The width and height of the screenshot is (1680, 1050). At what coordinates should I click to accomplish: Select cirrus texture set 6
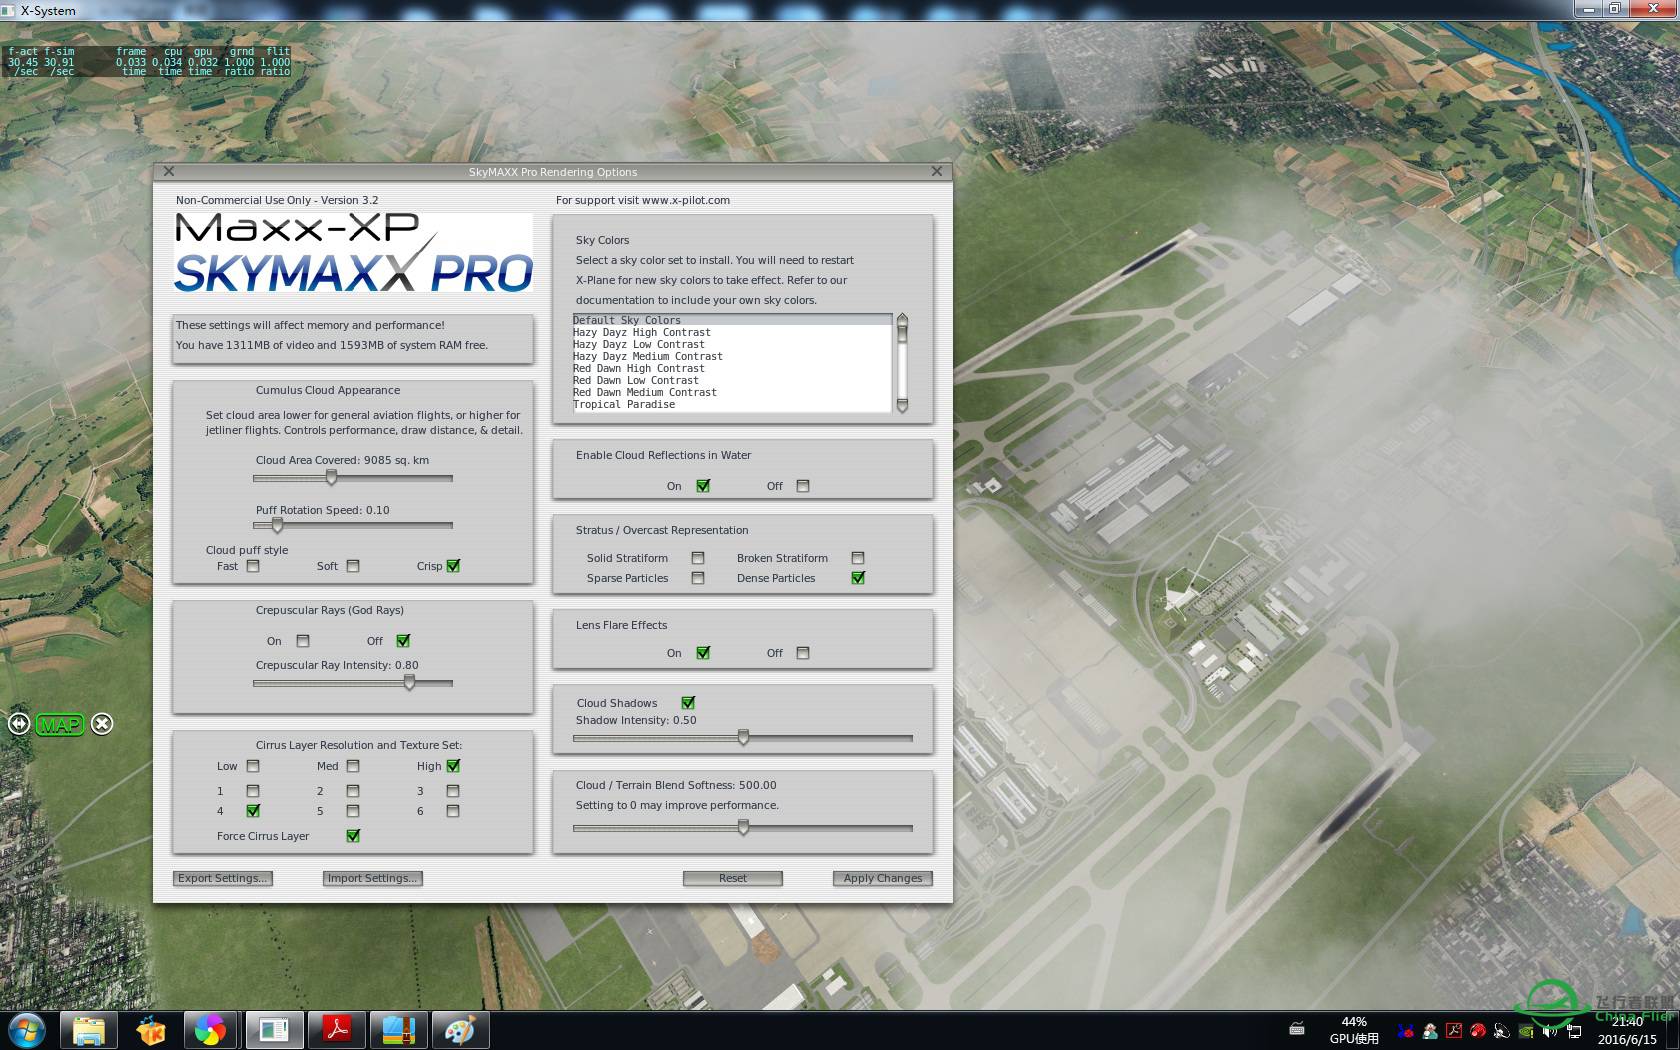(453, 811)
